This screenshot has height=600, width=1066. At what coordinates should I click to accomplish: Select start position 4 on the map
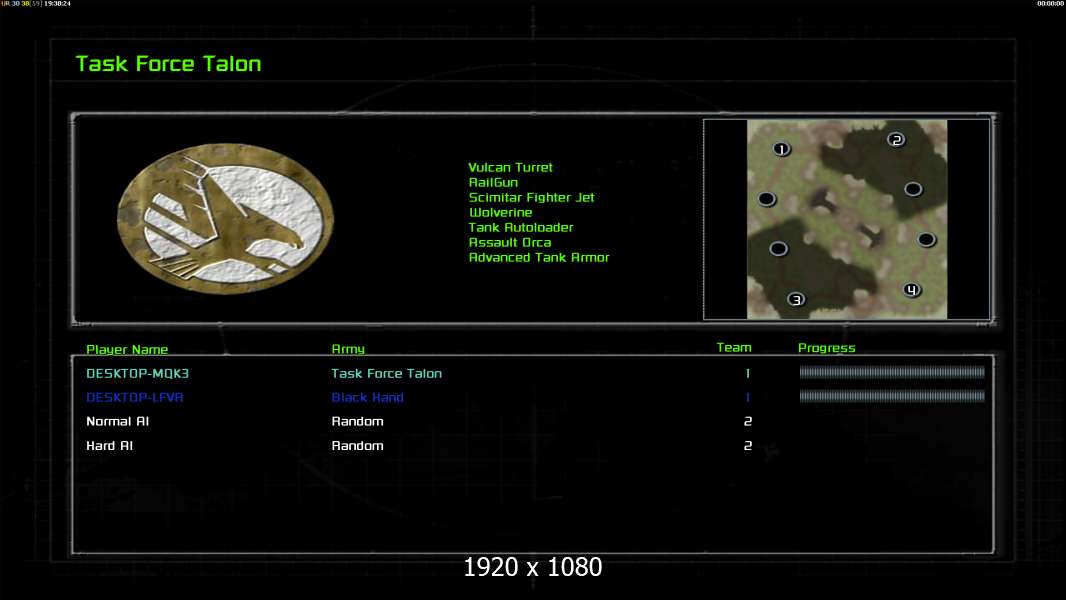point(912,290)
